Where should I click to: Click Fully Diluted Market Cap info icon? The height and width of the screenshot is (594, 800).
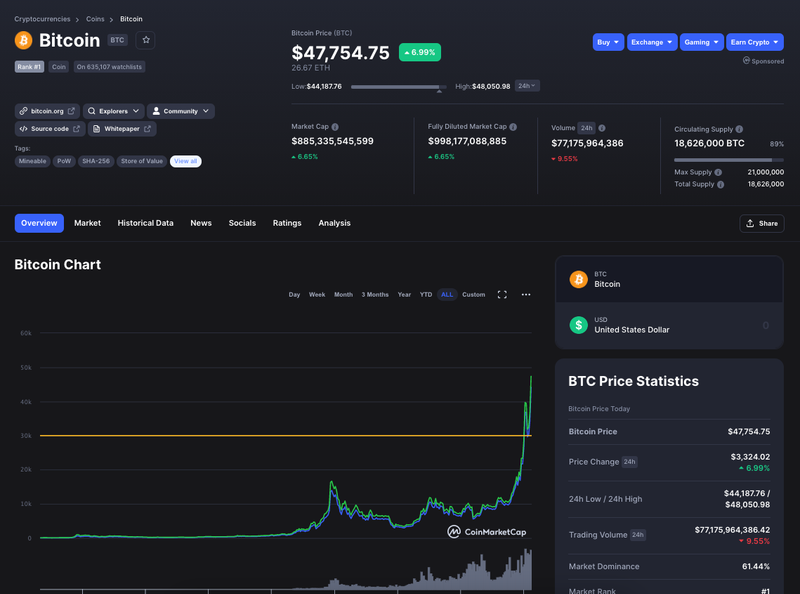(513, 127)
